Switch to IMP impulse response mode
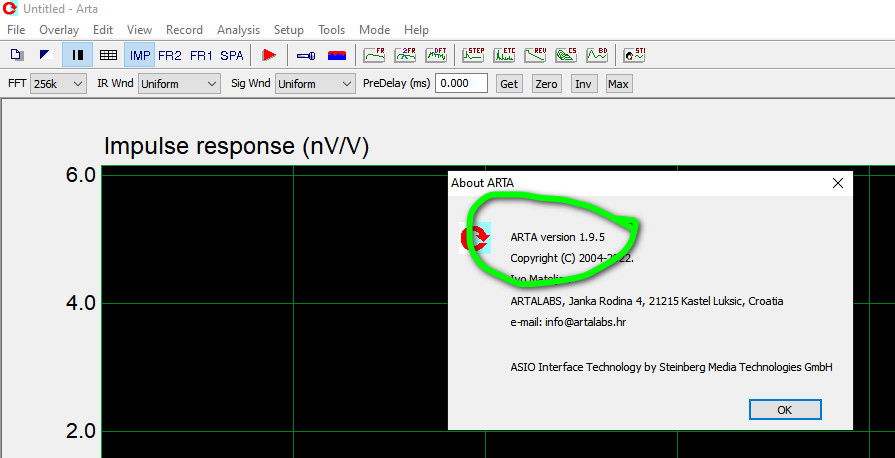This screenshot has width=895, height=458. pyautogui.click(x=140, y=55)
